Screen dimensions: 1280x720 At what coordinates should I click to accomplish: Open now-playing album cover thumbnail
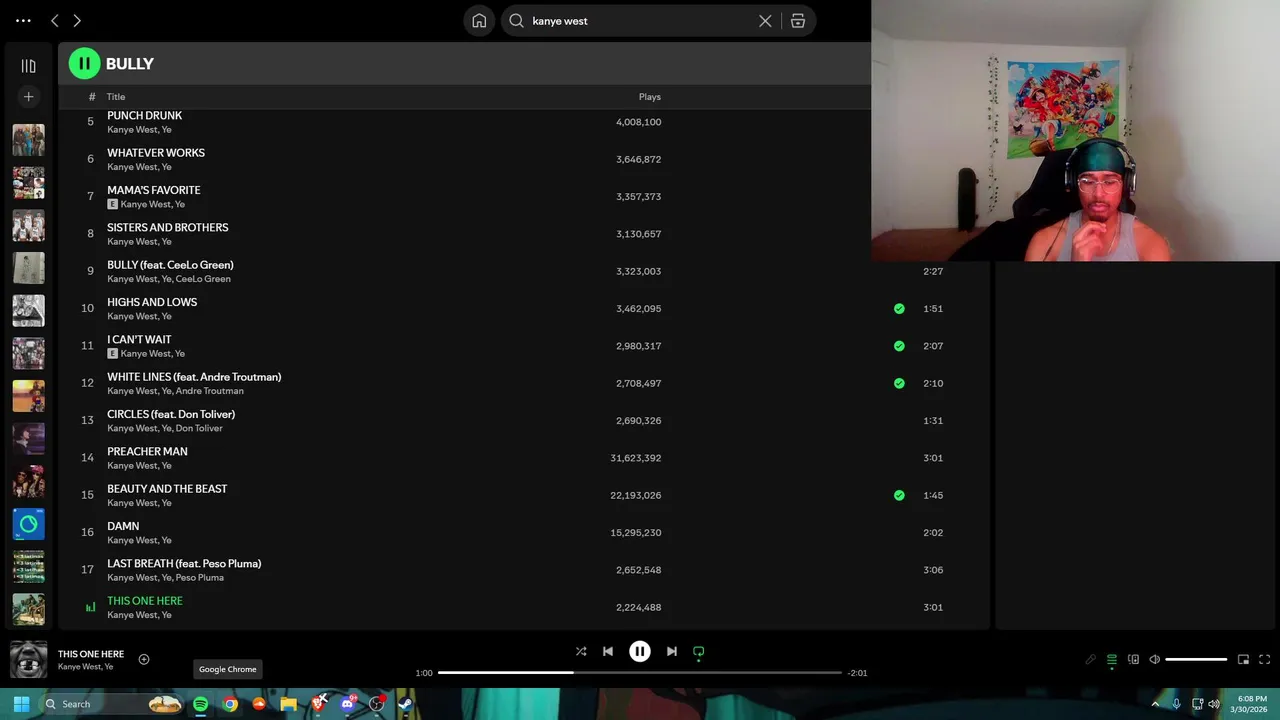click(x=28, y=659)
